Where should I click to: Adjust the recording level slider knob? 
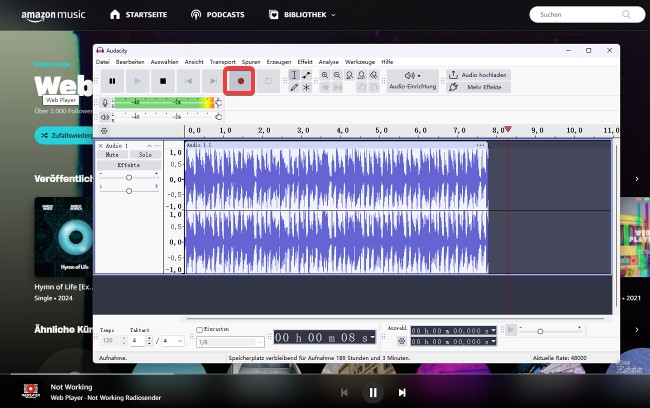(218, 102)
